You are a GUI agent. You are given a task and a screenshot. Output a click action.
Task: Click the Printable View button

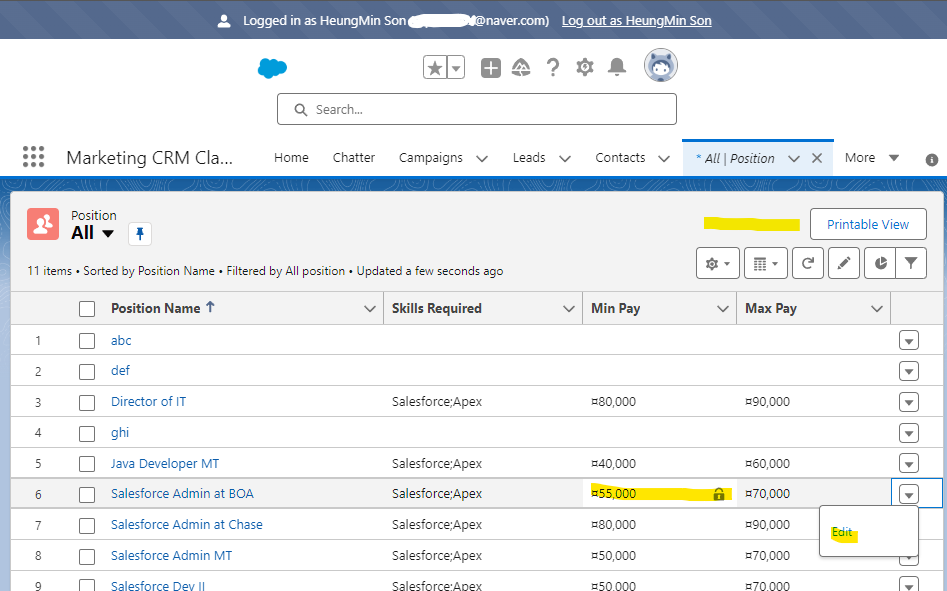click(x=868, y=225)
